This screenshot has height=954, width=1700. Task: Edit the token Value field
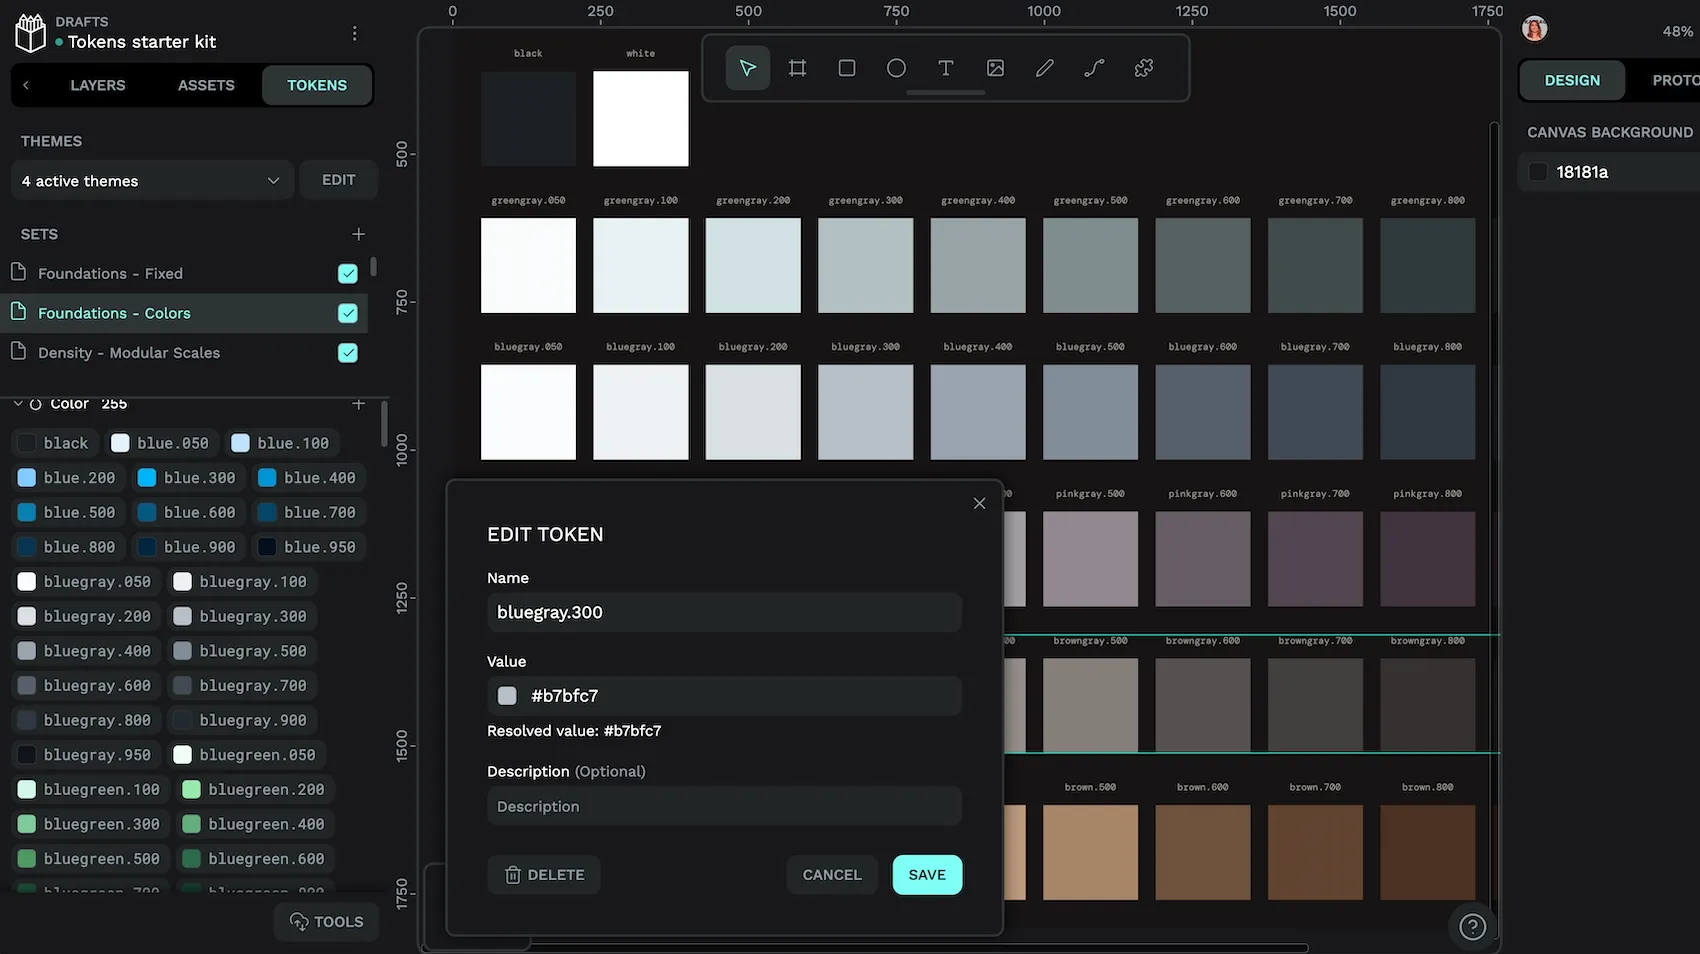click(x=724, y=696)
